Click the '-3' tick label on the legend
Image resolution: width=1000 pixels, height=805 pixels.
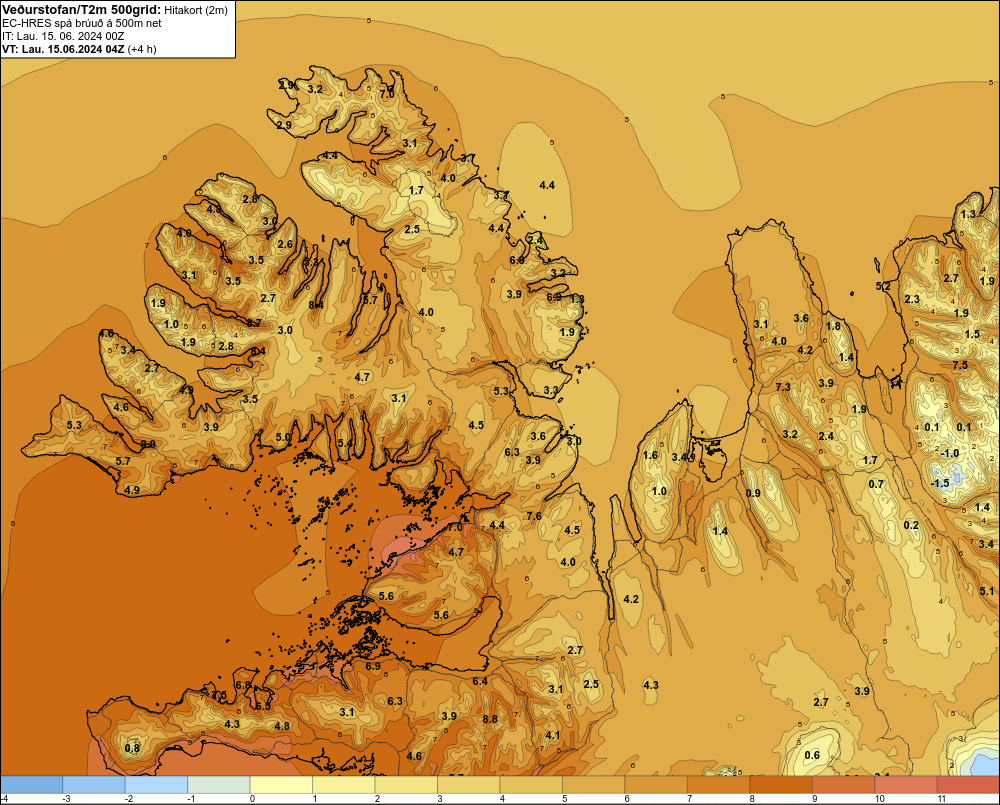(x=65, y=799)
